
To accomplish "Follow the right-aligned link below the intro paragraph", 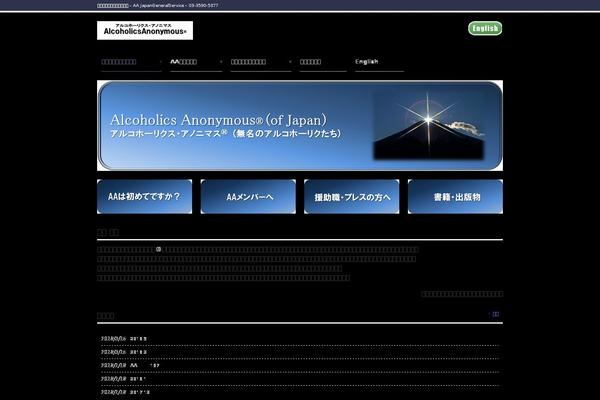I will 462,294.
